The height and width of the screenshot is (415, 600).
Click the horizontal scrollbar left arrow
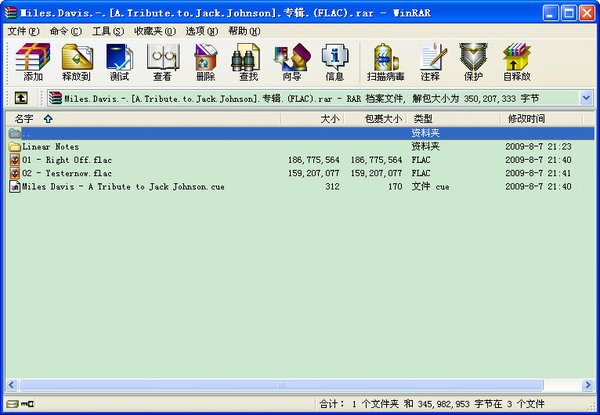pyautogui.click(x=11, y=385)
